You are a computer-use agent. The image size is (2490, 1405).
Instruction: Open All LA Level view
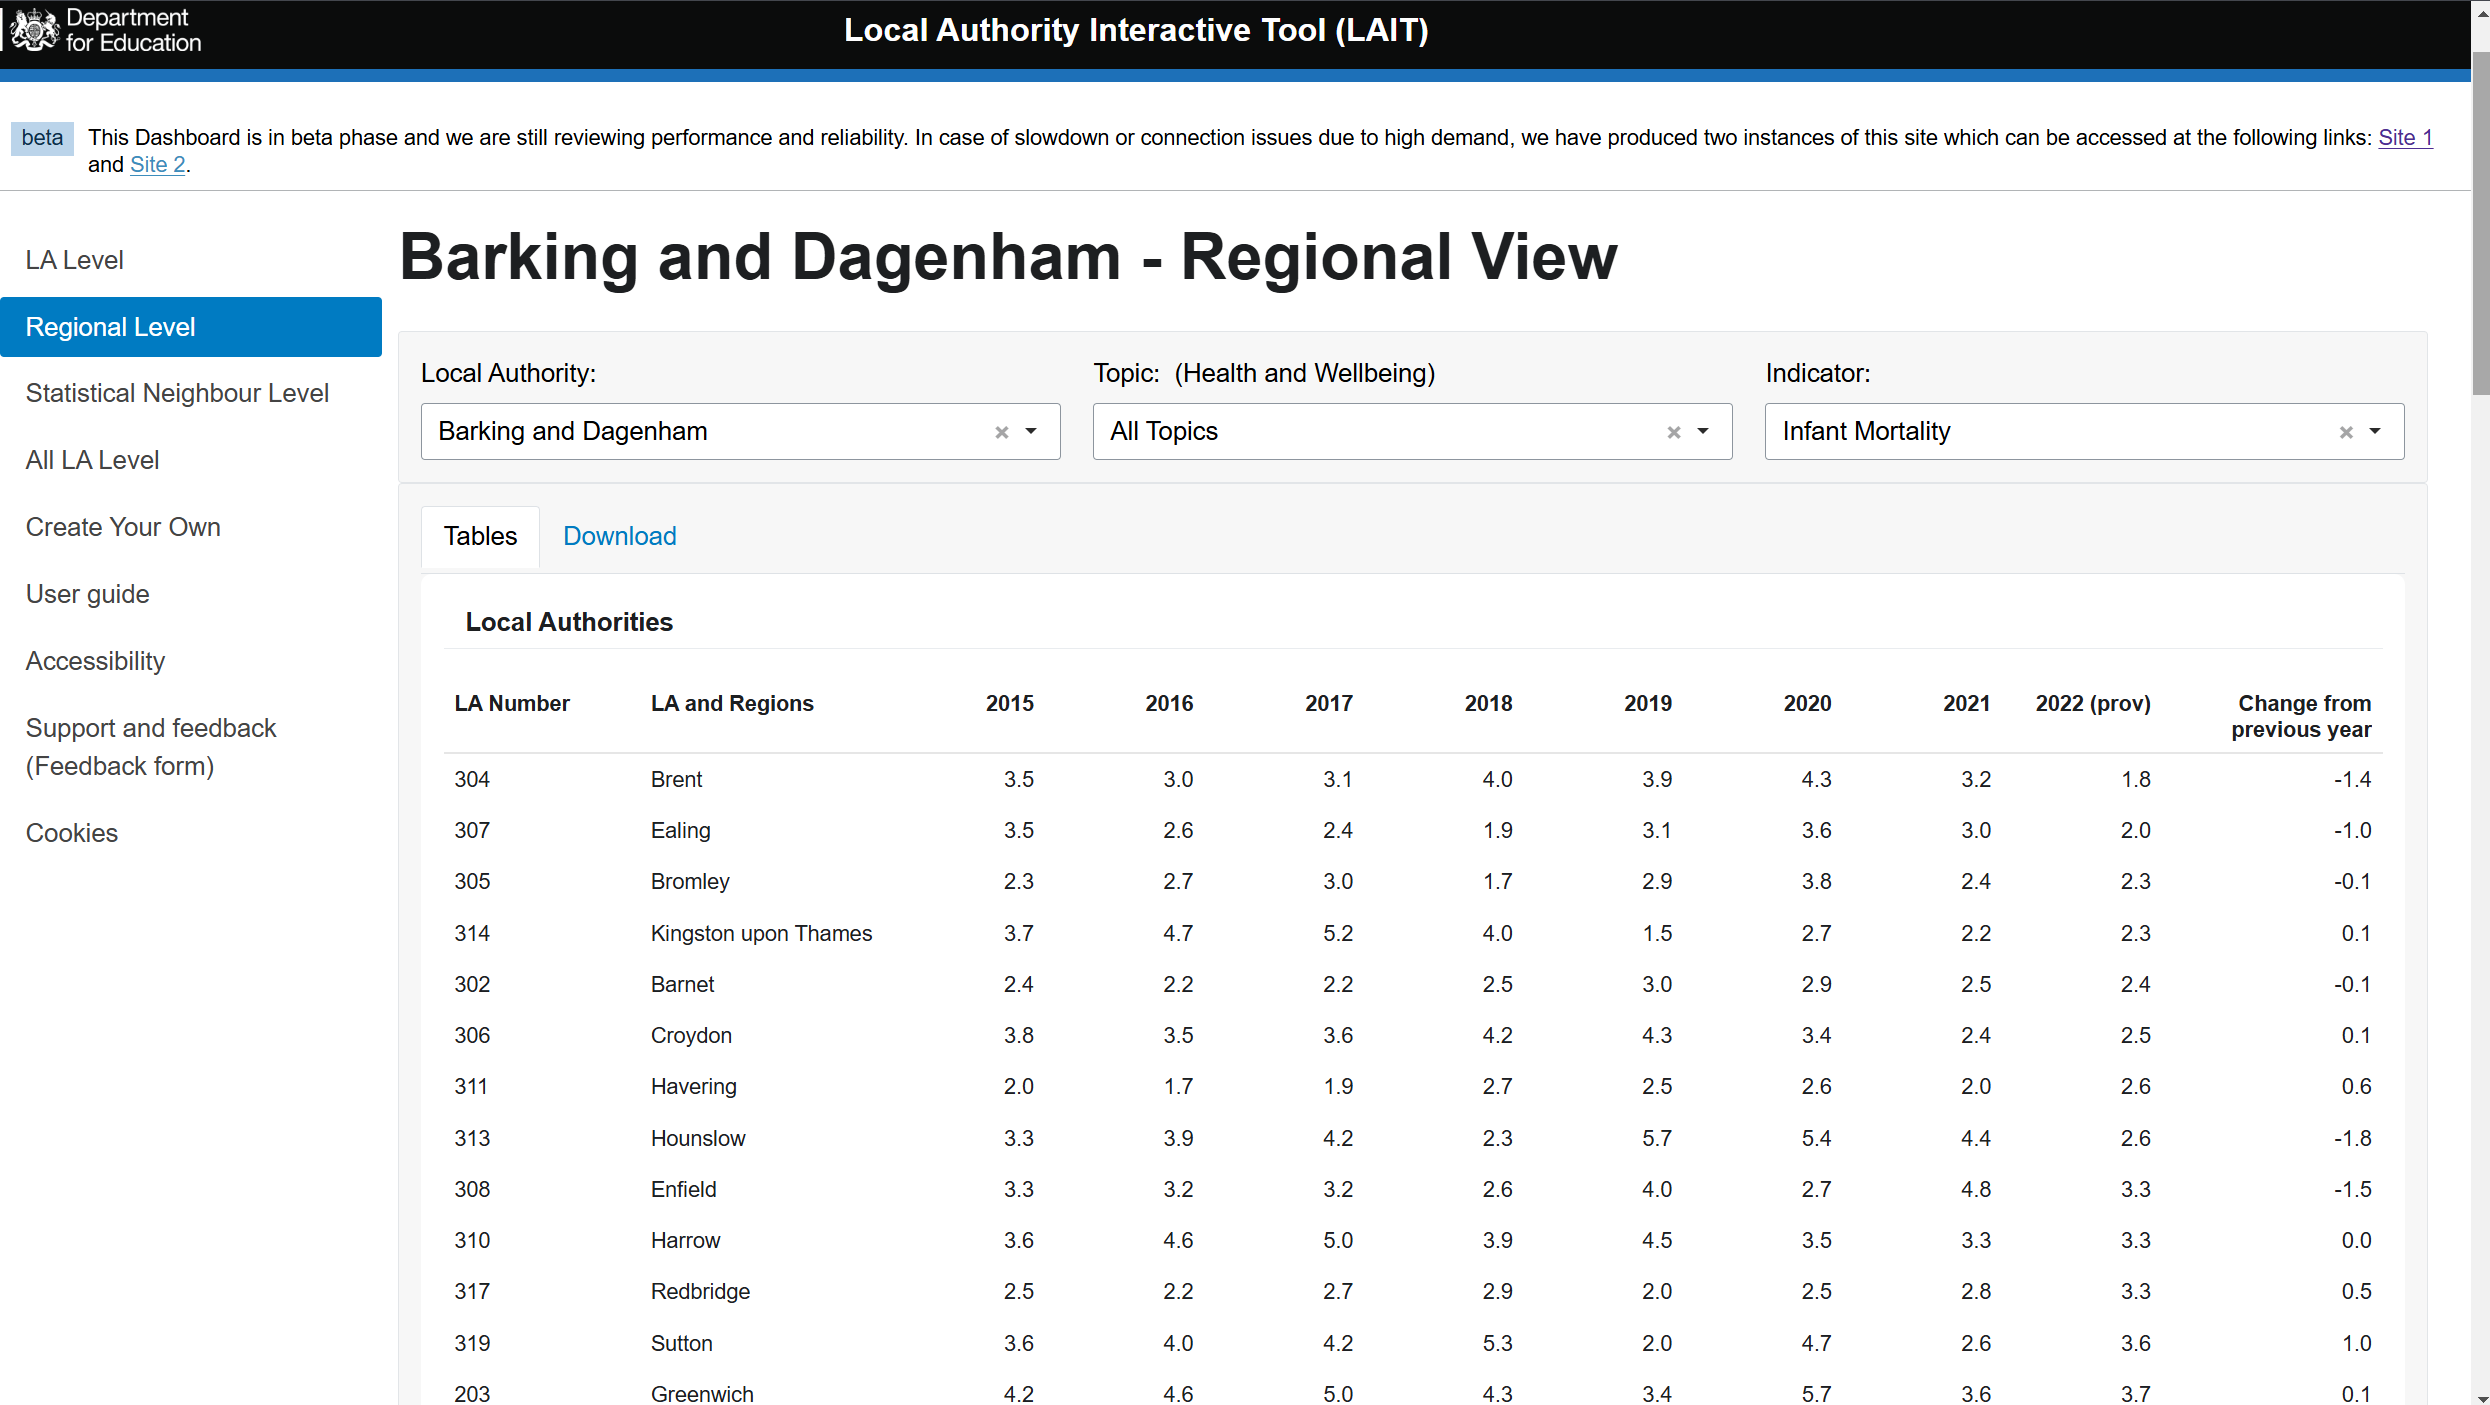coord(92,460)
